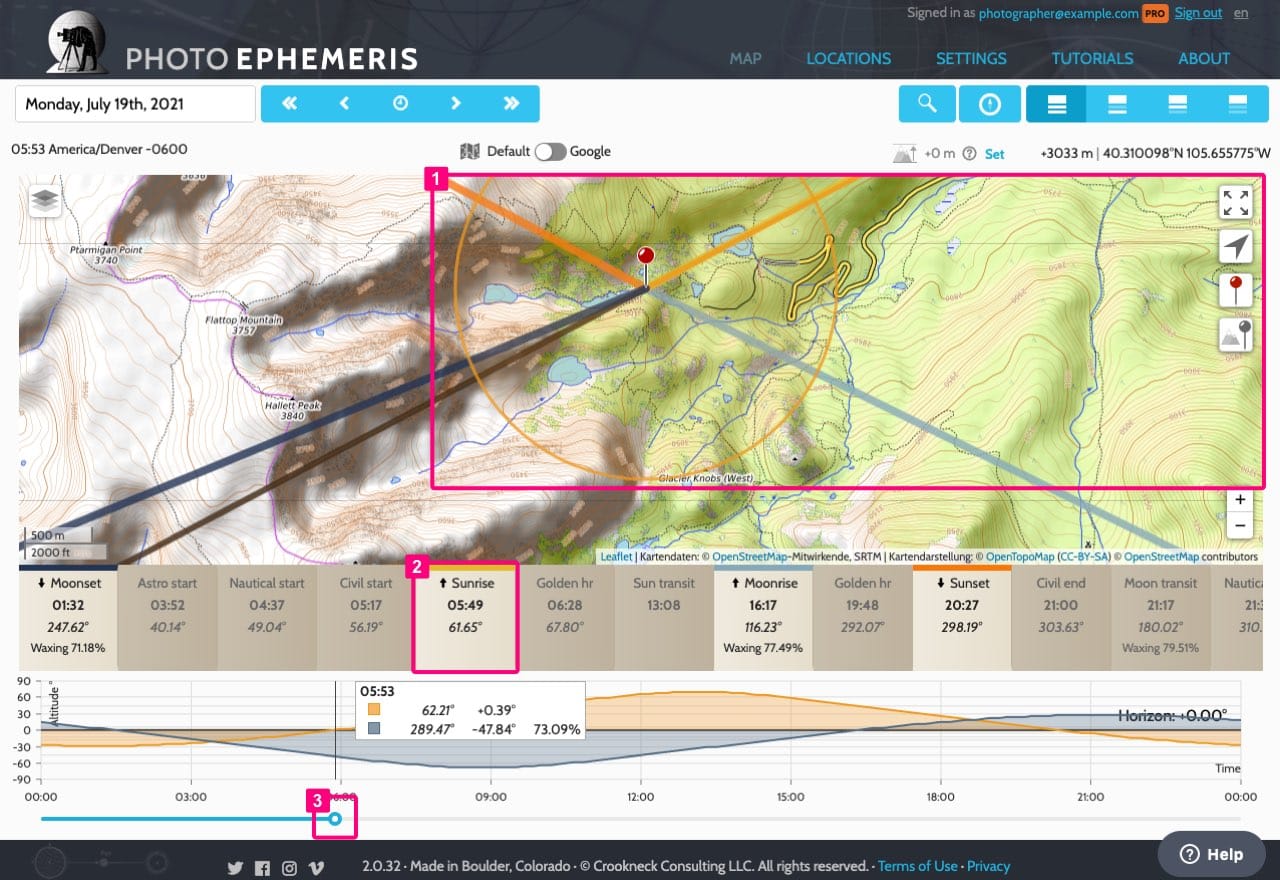The image size is (1280, 880).
Task: Select the Moonrise 16:17 event card
Action: tap(762, 618)
